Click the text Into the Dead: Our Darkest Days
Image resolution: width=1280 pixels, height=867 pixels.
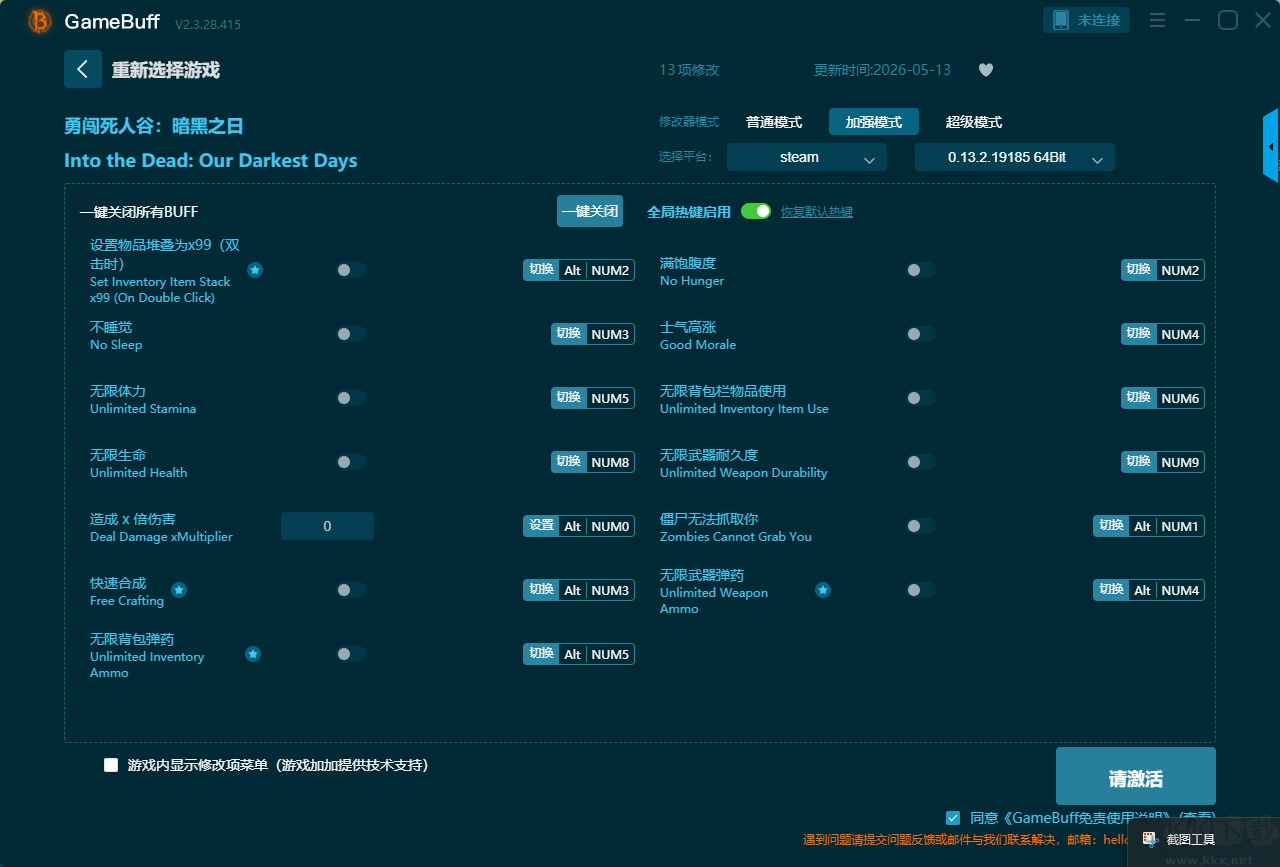tap(211, 160)
